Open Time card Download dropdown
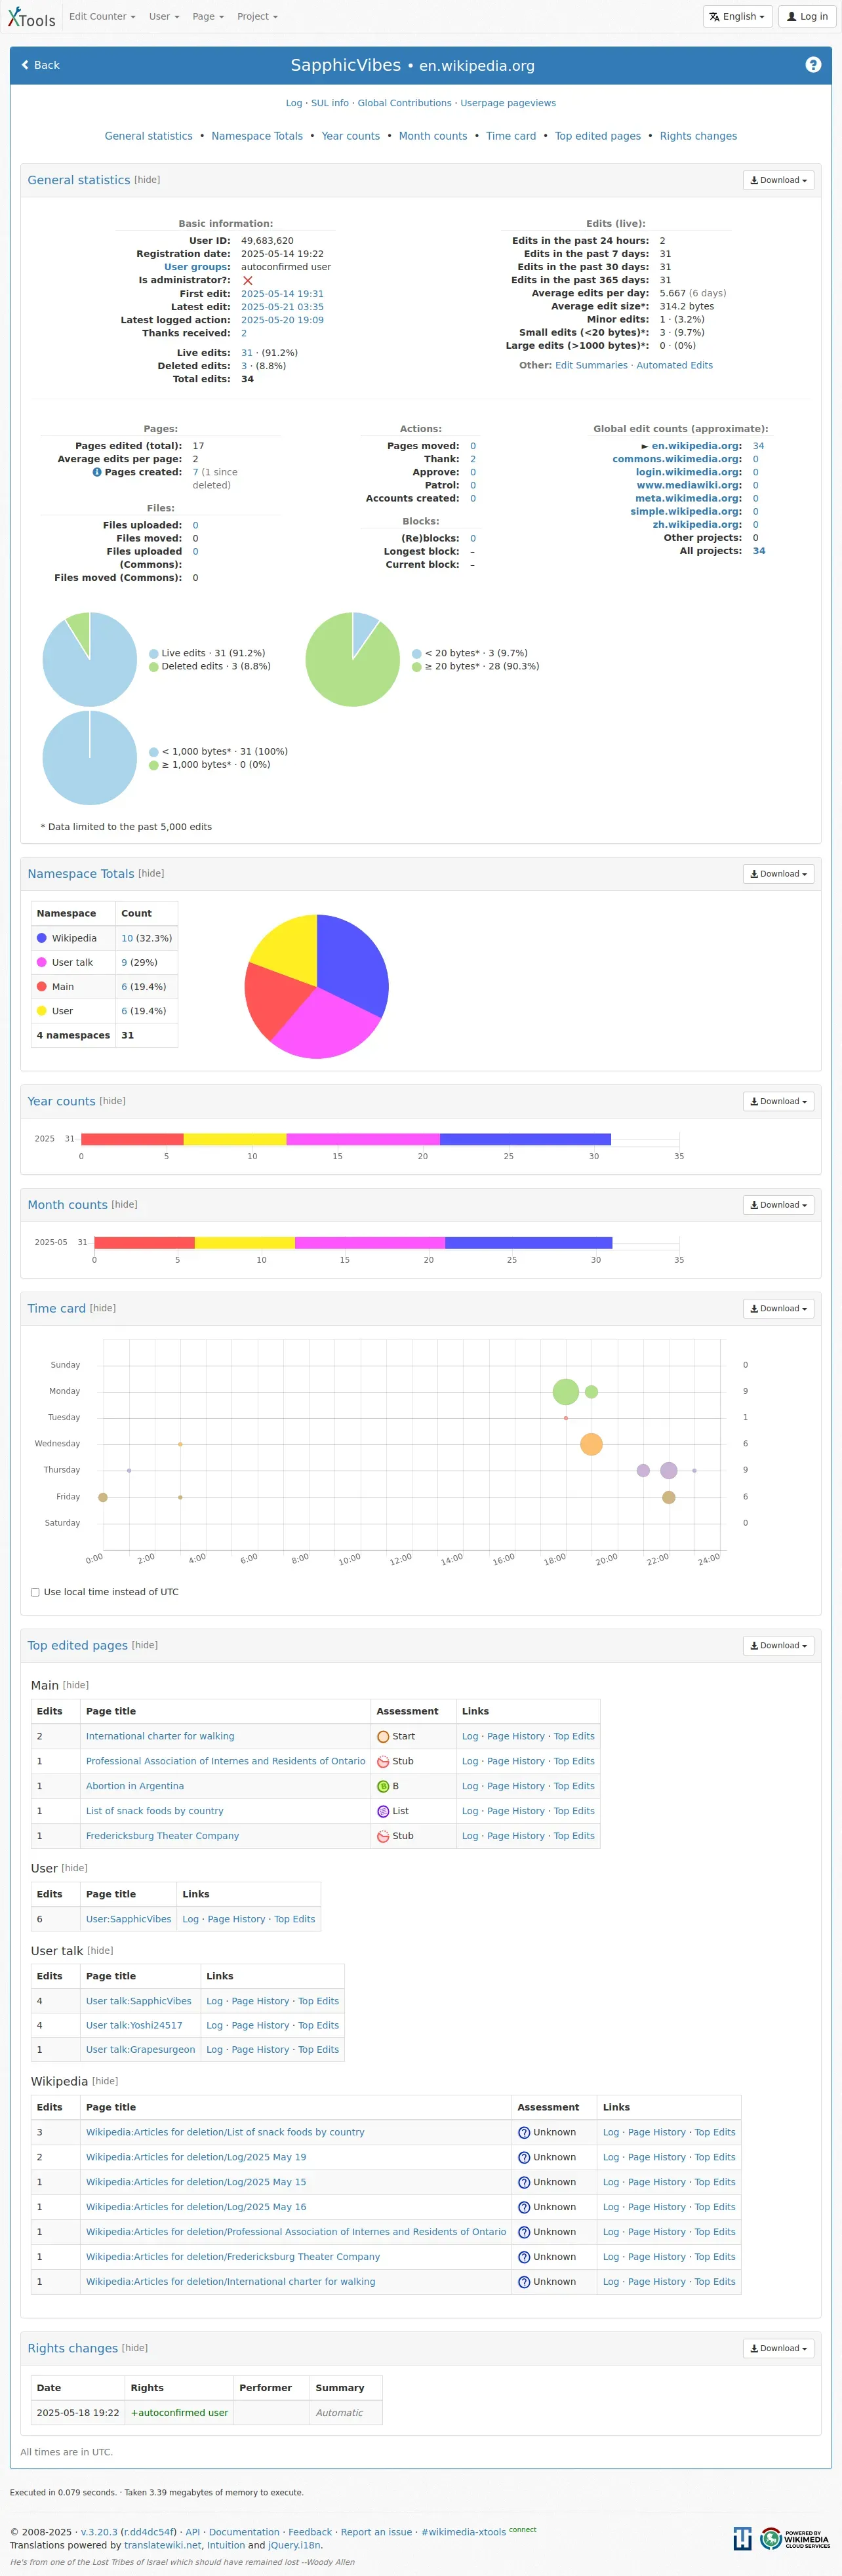The width and height of the screenshot is (842, 2576). tap(778, 1308)
